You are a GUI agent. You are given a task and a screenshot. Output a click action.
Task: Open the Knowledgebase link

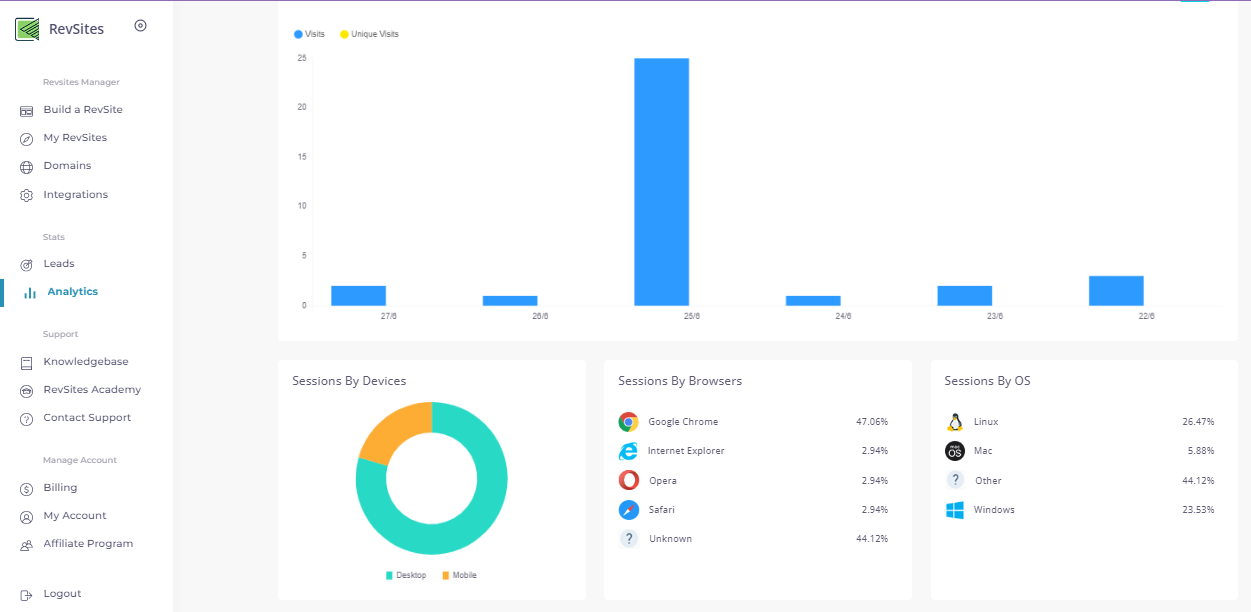tap(85, 362)
